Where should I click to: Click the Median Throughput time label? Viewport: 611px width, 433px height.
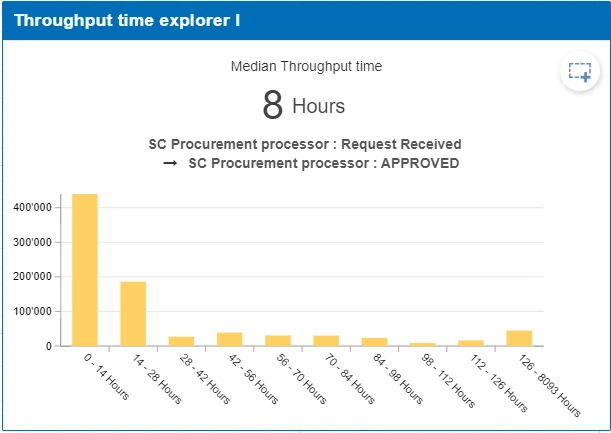306,67
